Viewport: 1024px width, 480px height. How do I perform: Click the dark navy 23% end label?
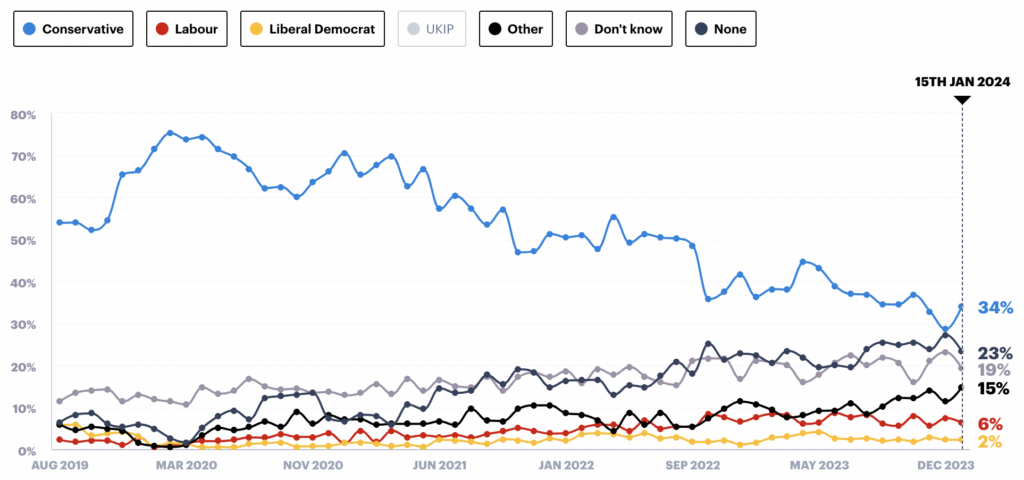pos(995,352)
